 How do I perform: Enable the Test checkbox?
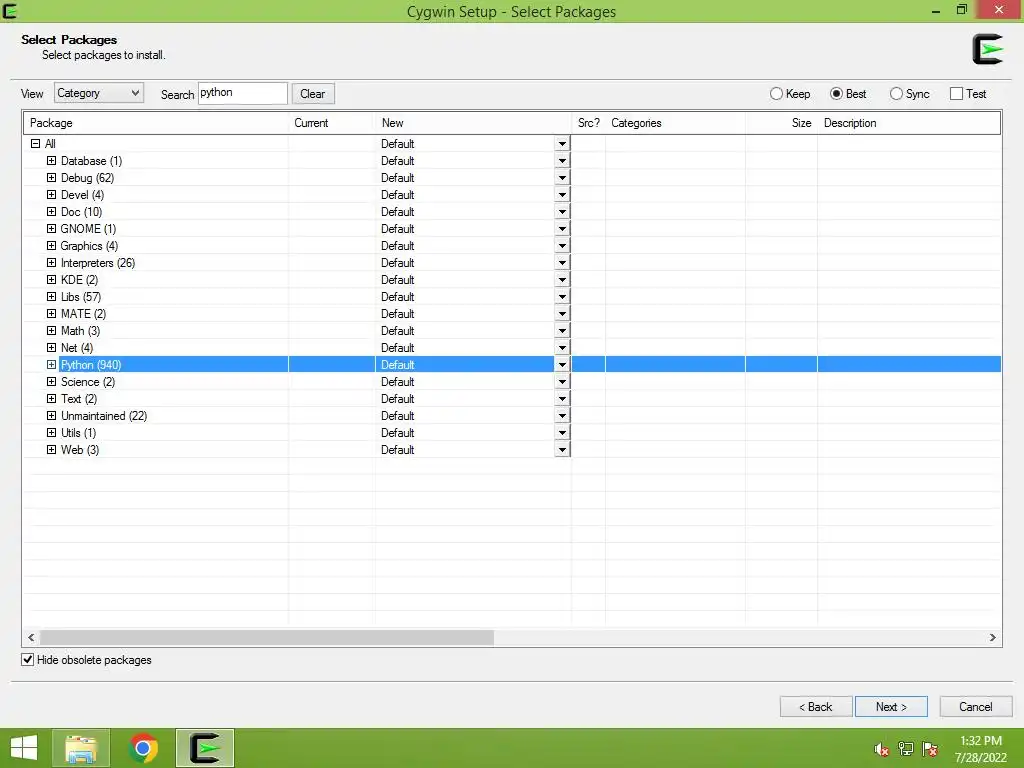956,93
